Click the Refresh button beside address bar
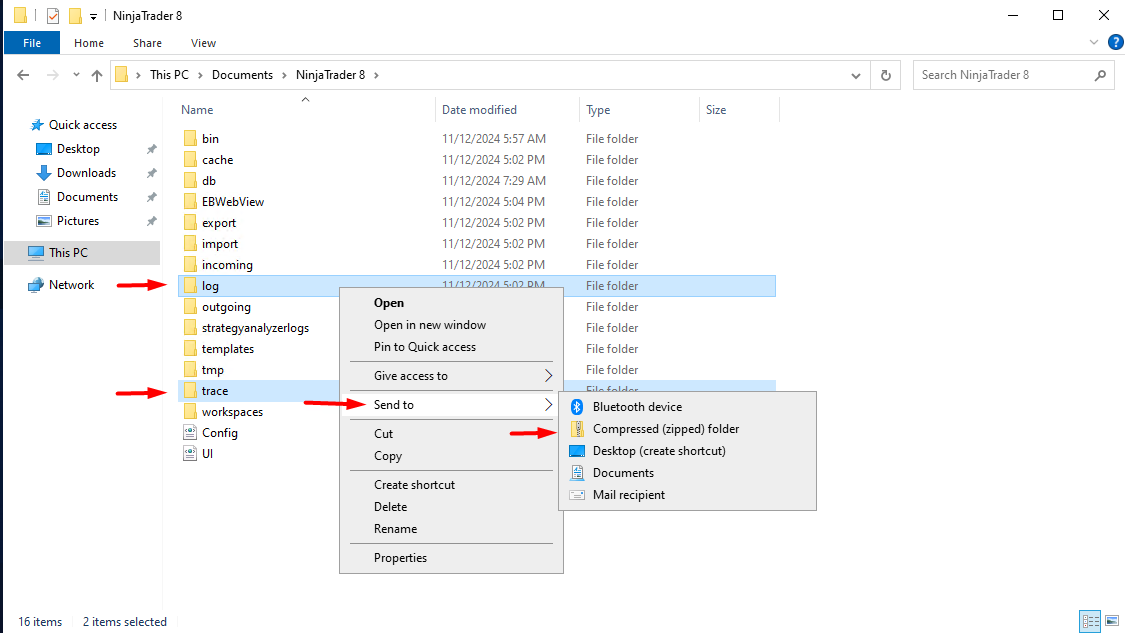 coord(885,75)
